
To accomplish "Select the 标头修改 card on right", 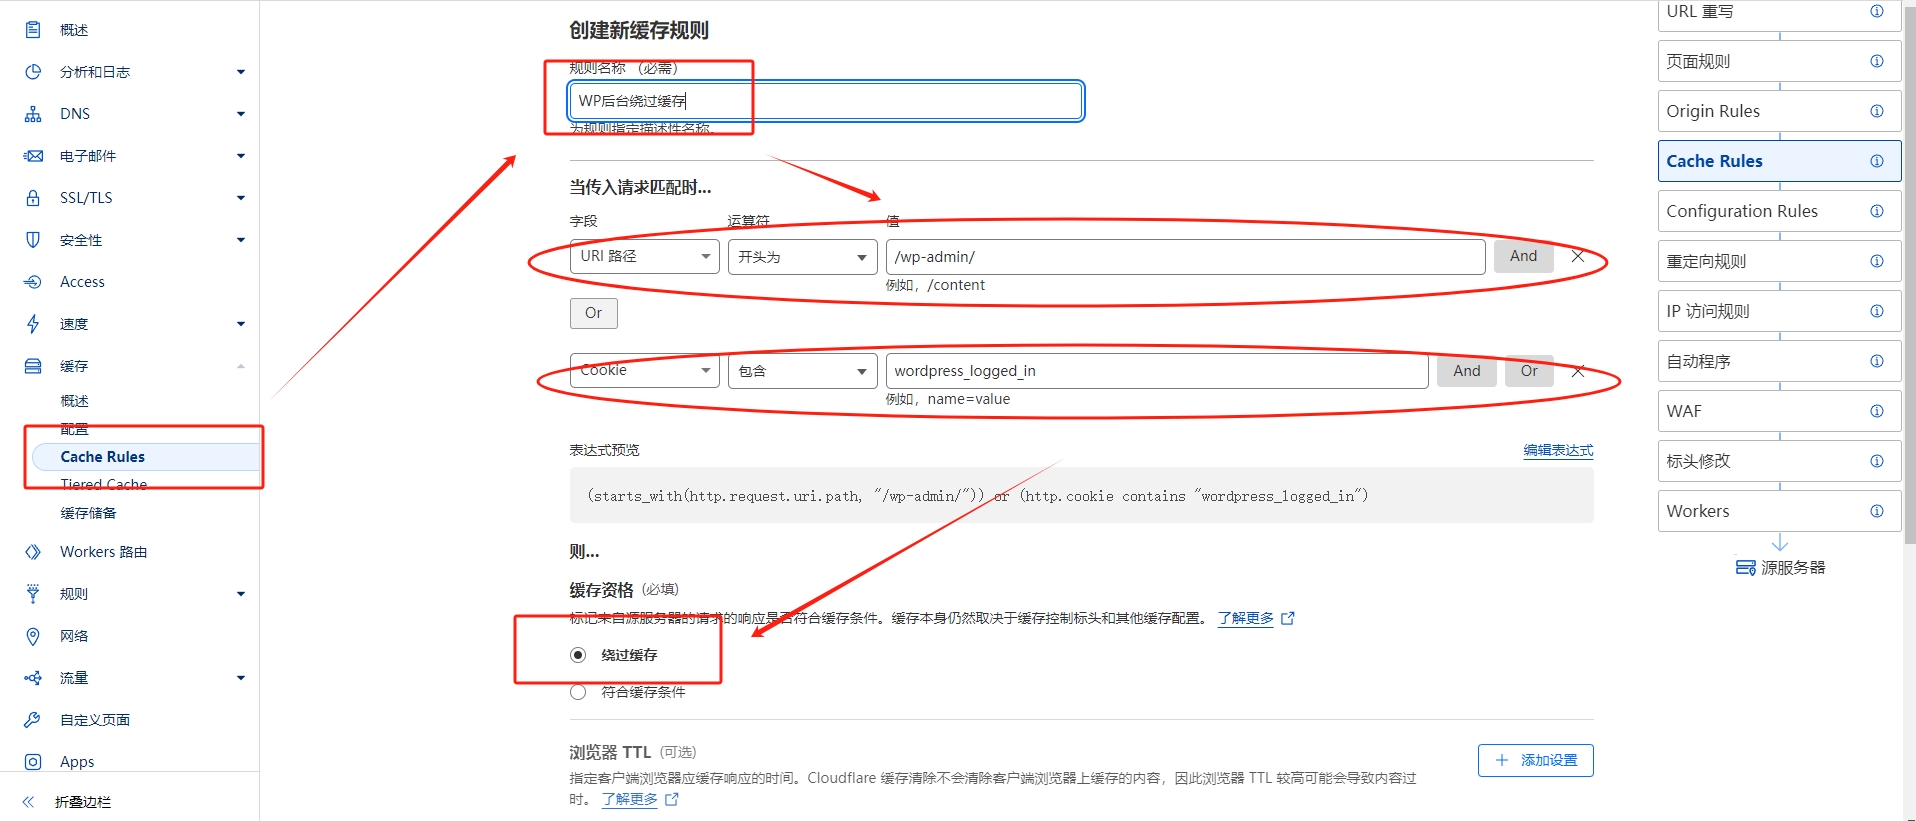I will [1779, 461].
